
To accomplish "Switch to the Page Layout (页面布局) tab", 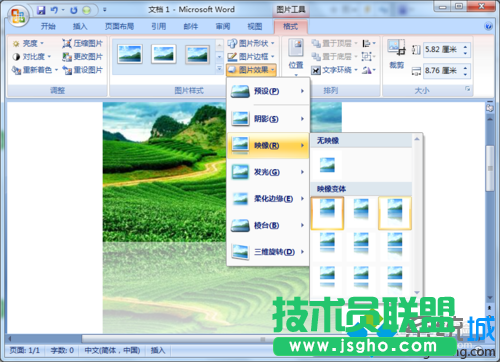I will pyautogui.click(x=119, y=26).
